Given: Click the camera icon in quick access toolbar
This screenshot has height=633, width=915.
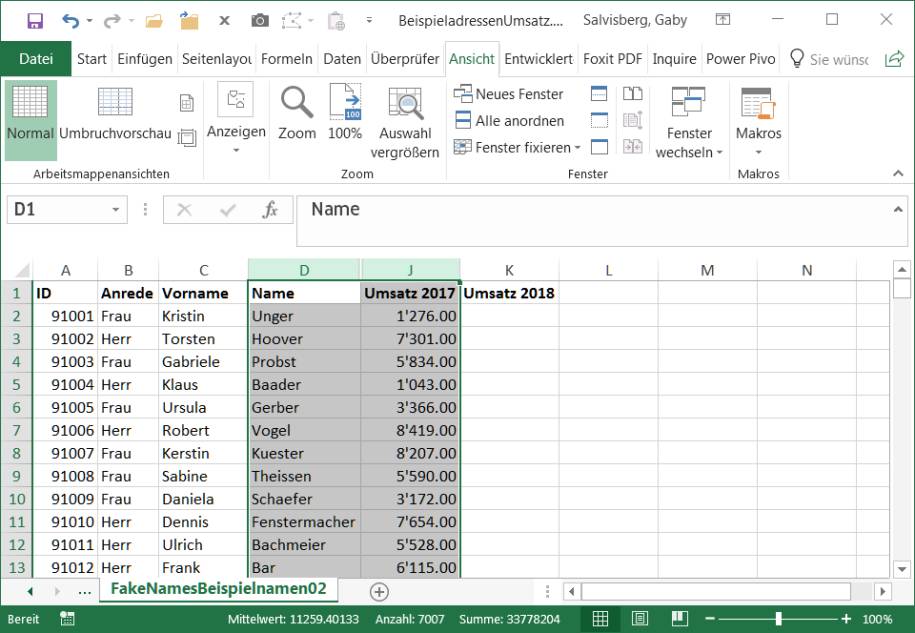Looking at the screenshot, I should click(260, 21).
